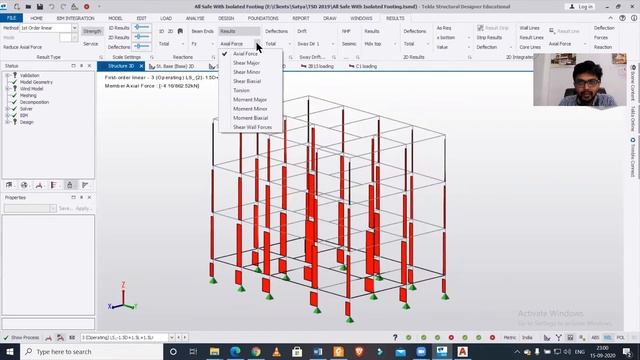Toggle the Strength result type
This screenshot has height=360, width=640.
pyautogui.click(x=92, y=31)
